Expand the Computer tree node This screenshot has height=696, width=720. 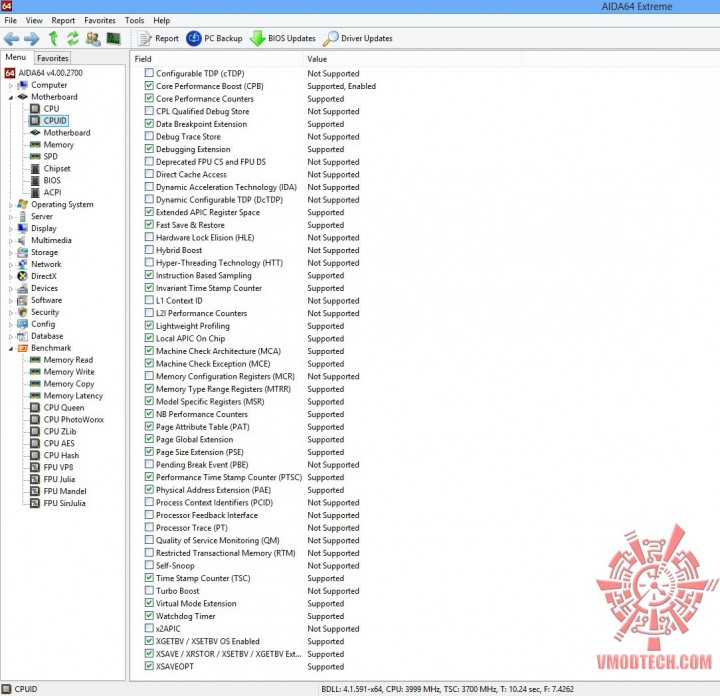[11, 85]
